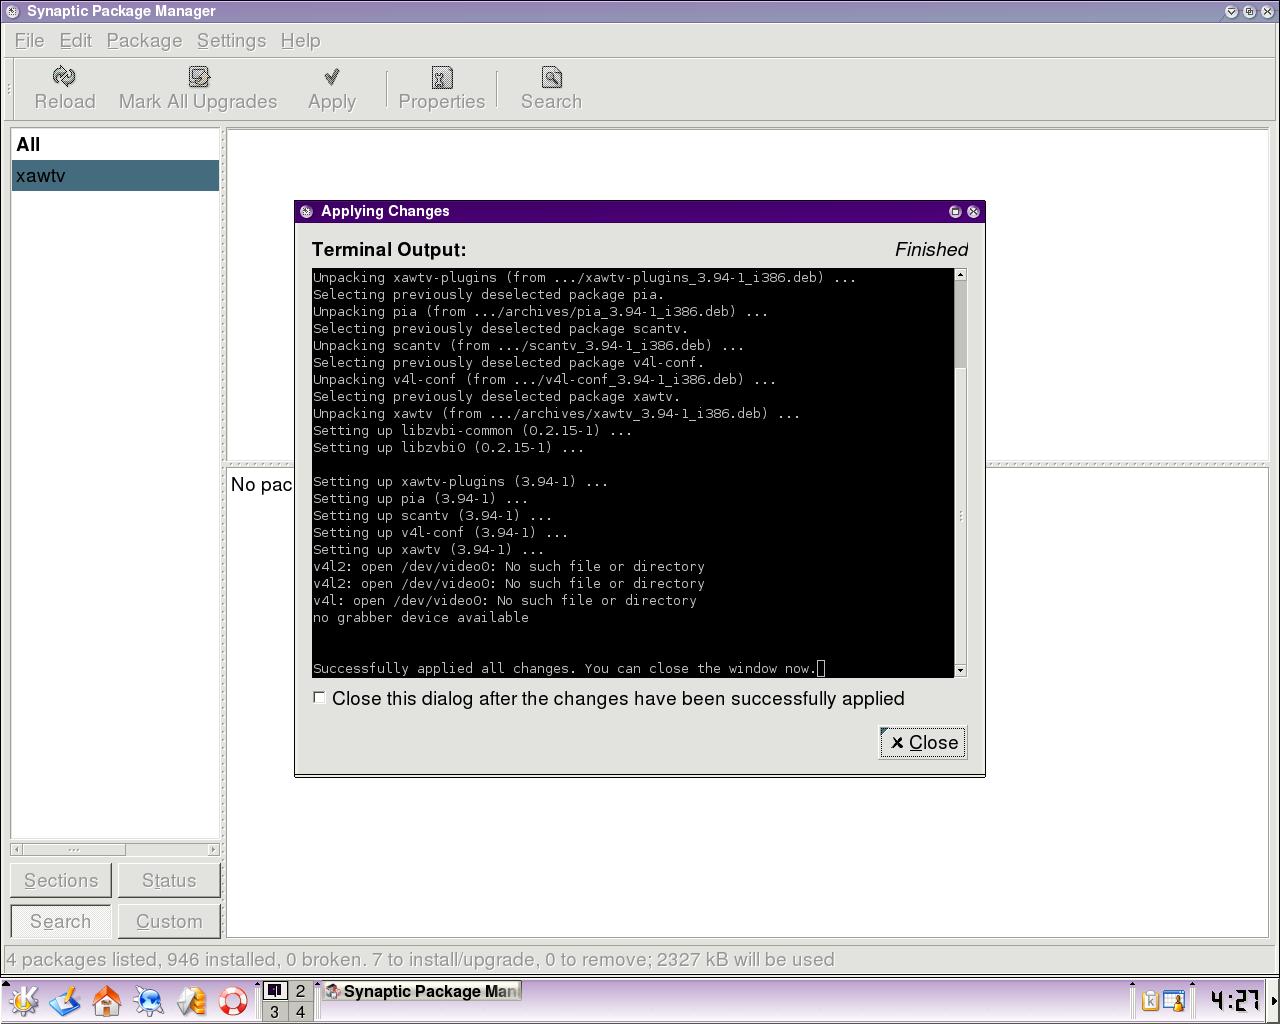Click 'Setting up pia (3.94-1)' terminal line
The height and width of the screenshot is (1024, 1280).
pos(421,498)
